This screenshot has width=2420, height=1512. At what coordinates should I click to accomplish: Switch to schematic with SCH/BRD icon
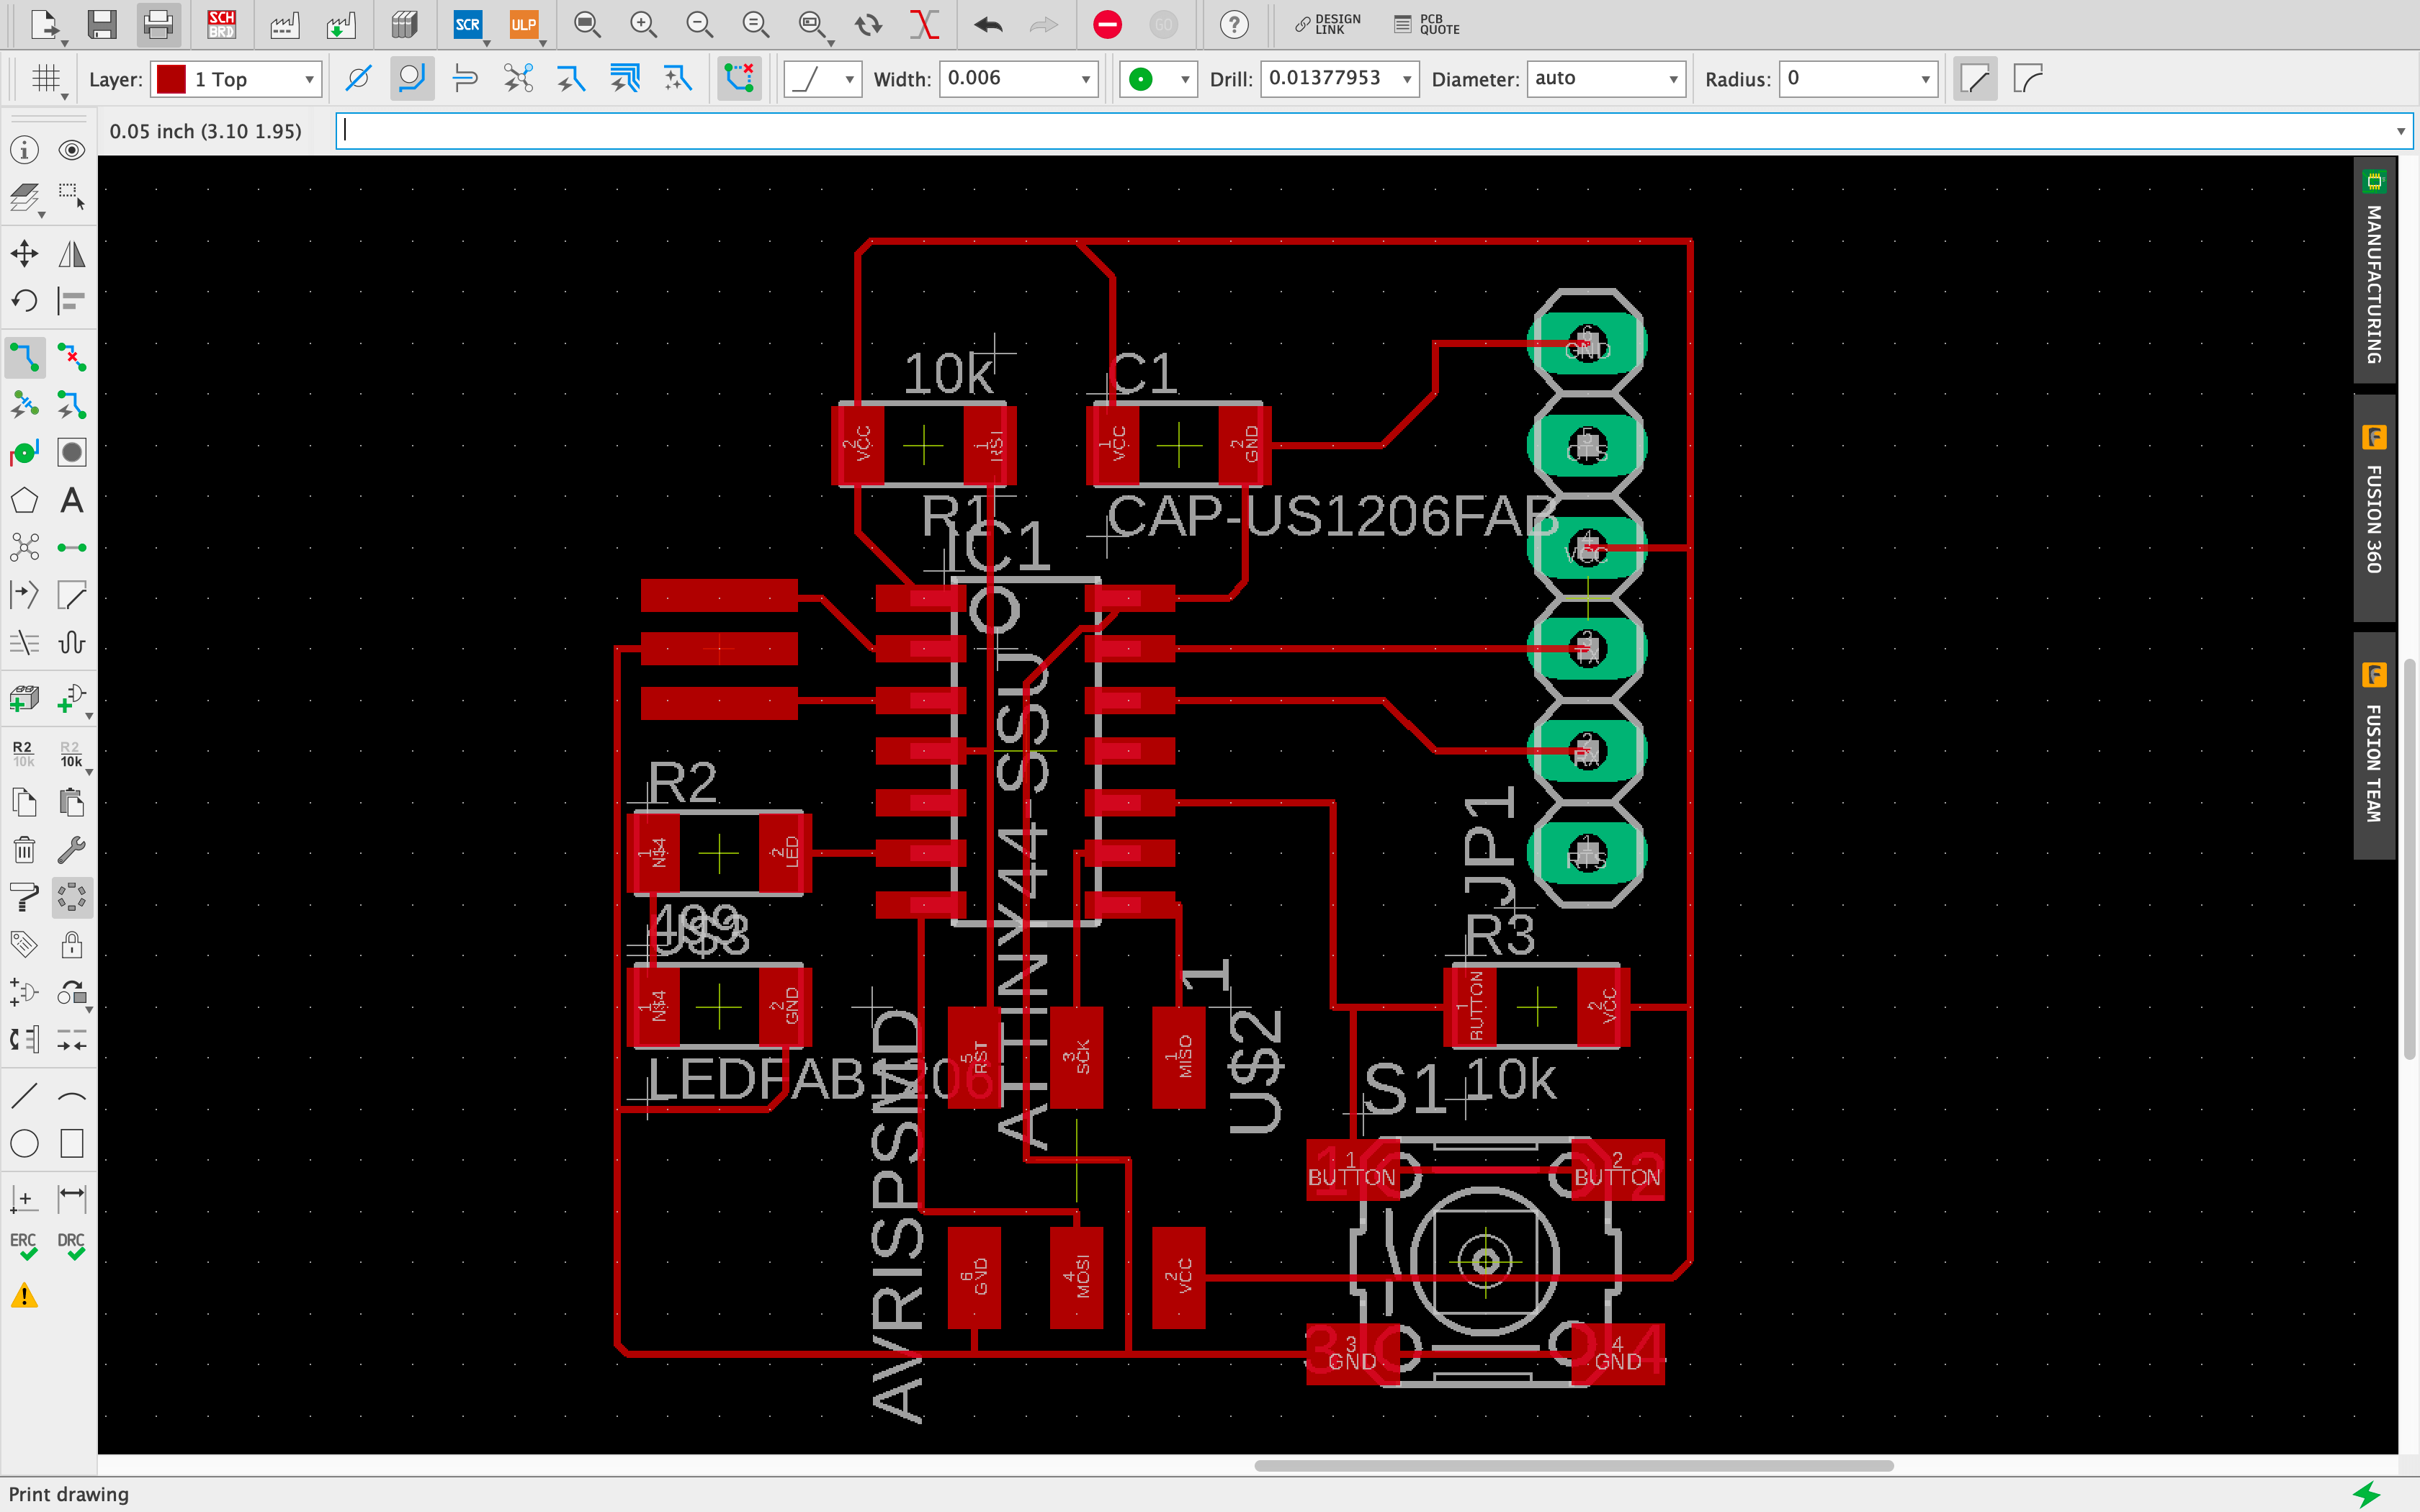click(x=221, y=24)
